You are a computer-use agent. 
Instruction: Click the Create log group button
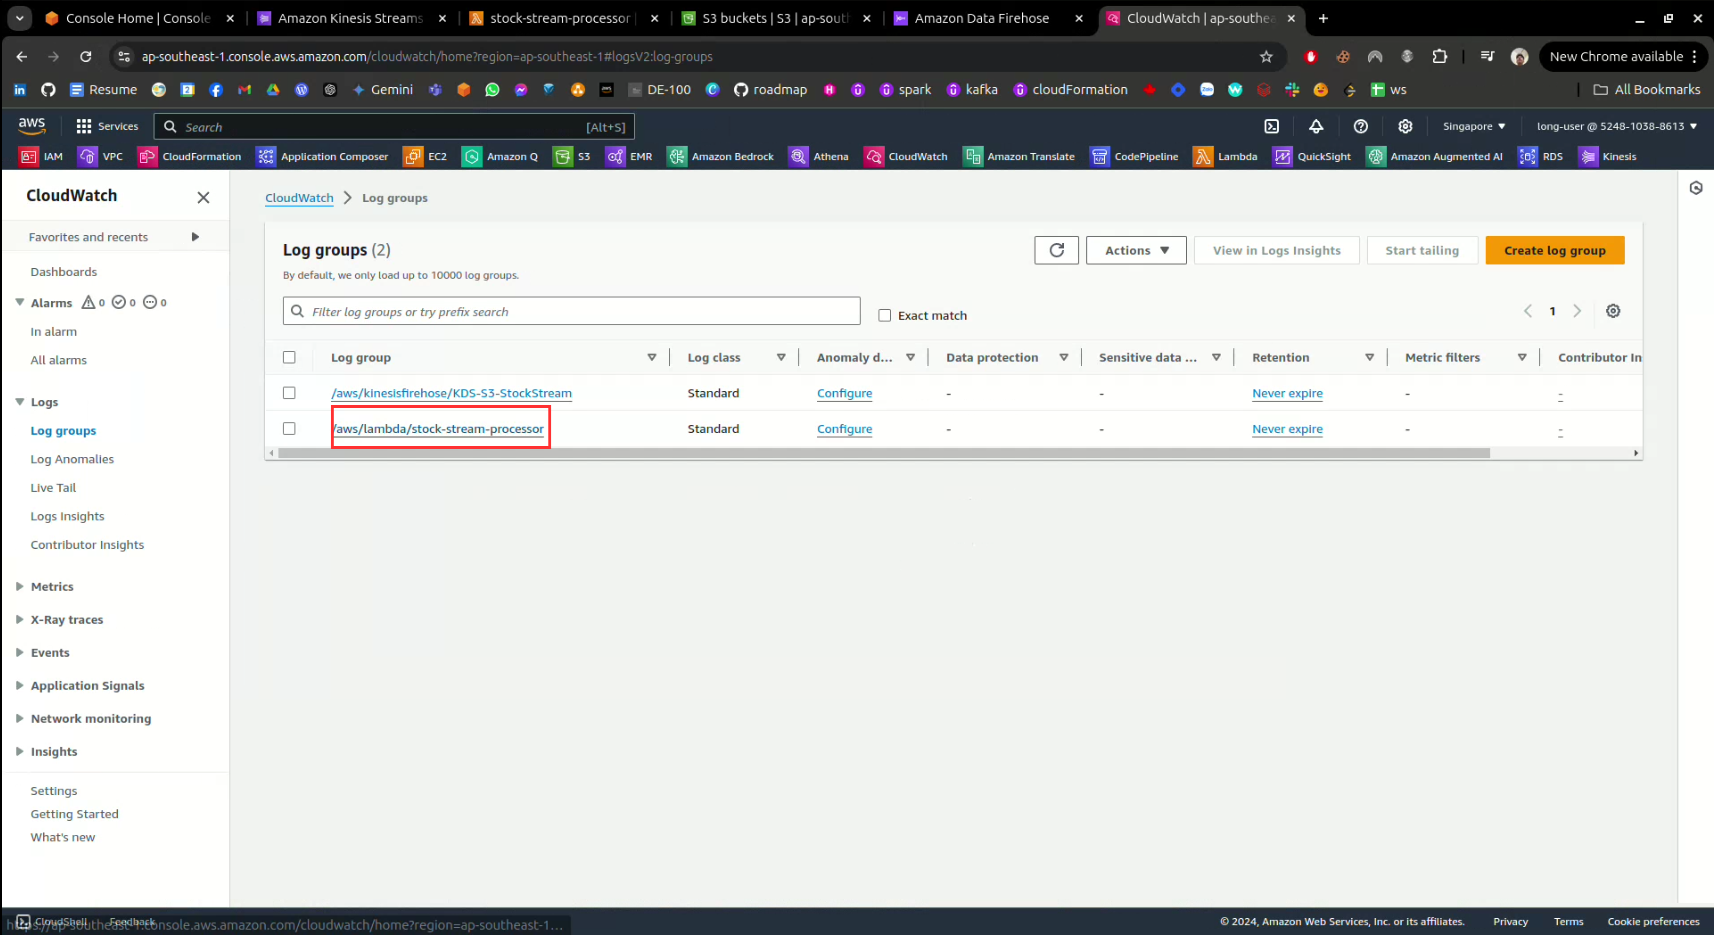click(x=1554, y=250)
